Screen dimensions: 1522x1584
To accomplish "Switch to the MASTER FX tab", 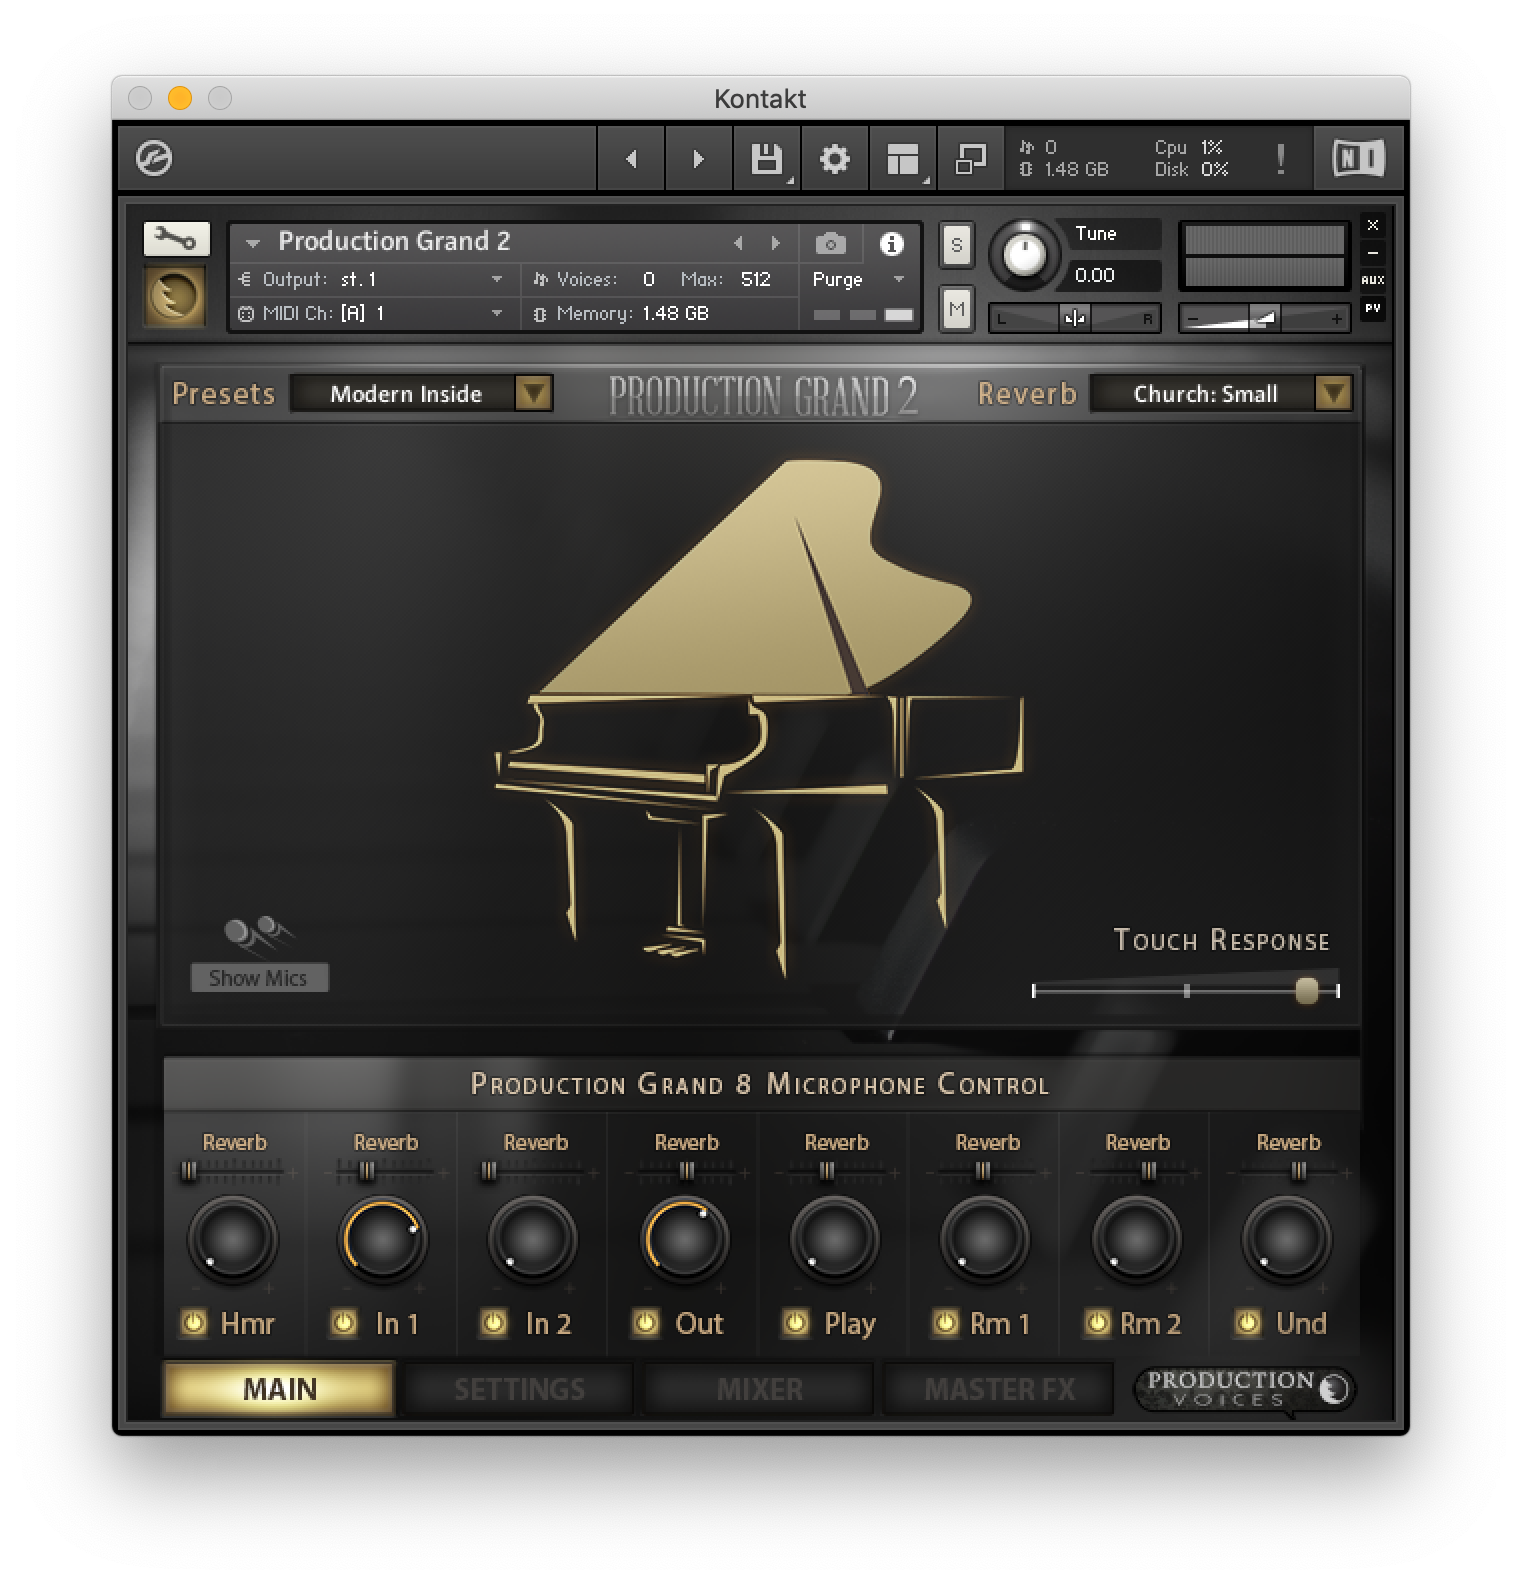I will click(x=999, y=1389).
